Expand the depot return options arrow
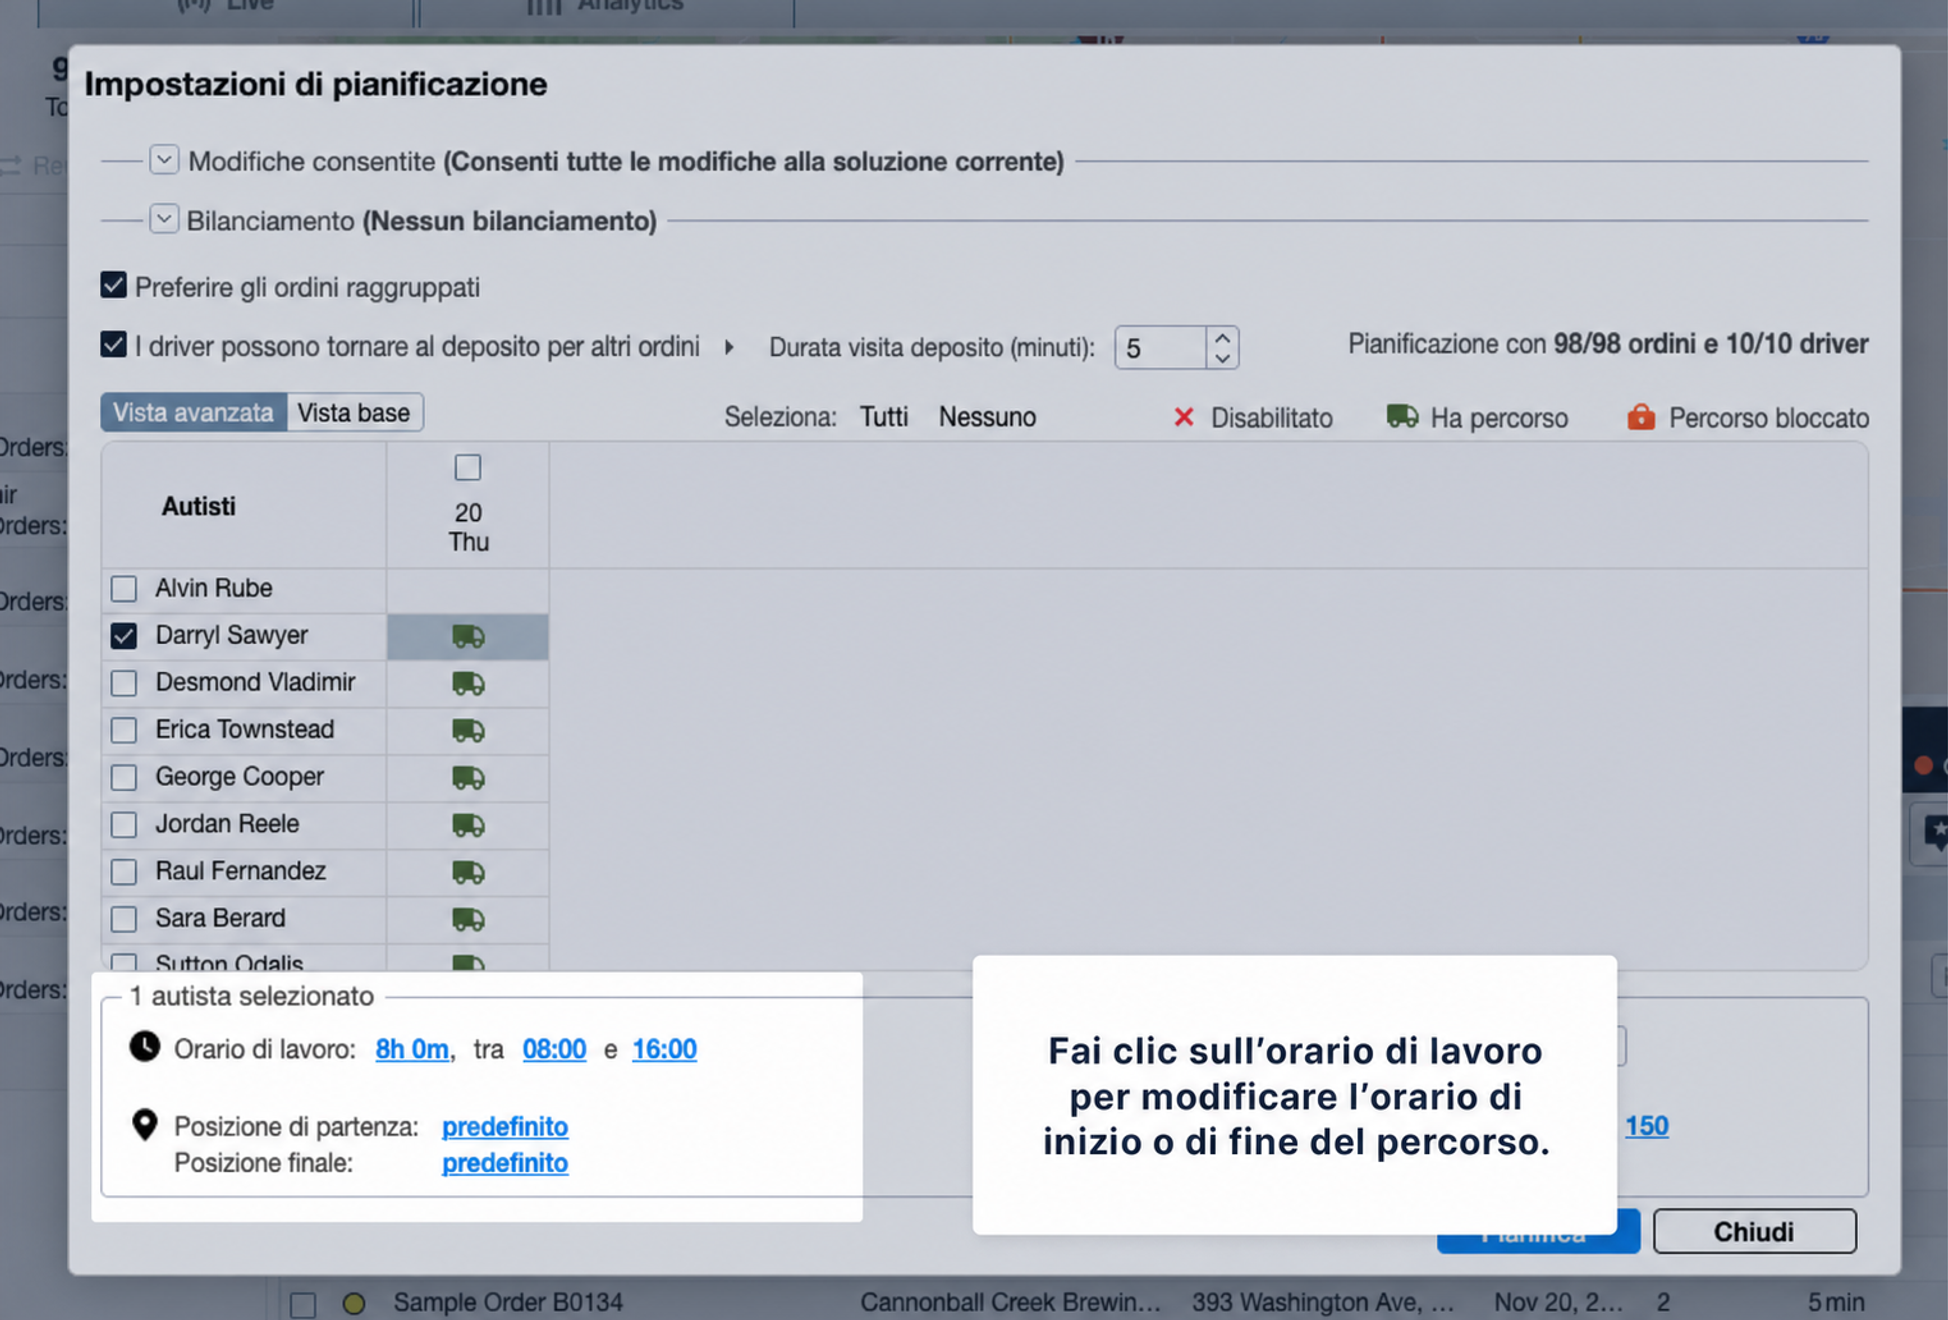This screenshot has width=1948, height=1320. coord(729,347)
